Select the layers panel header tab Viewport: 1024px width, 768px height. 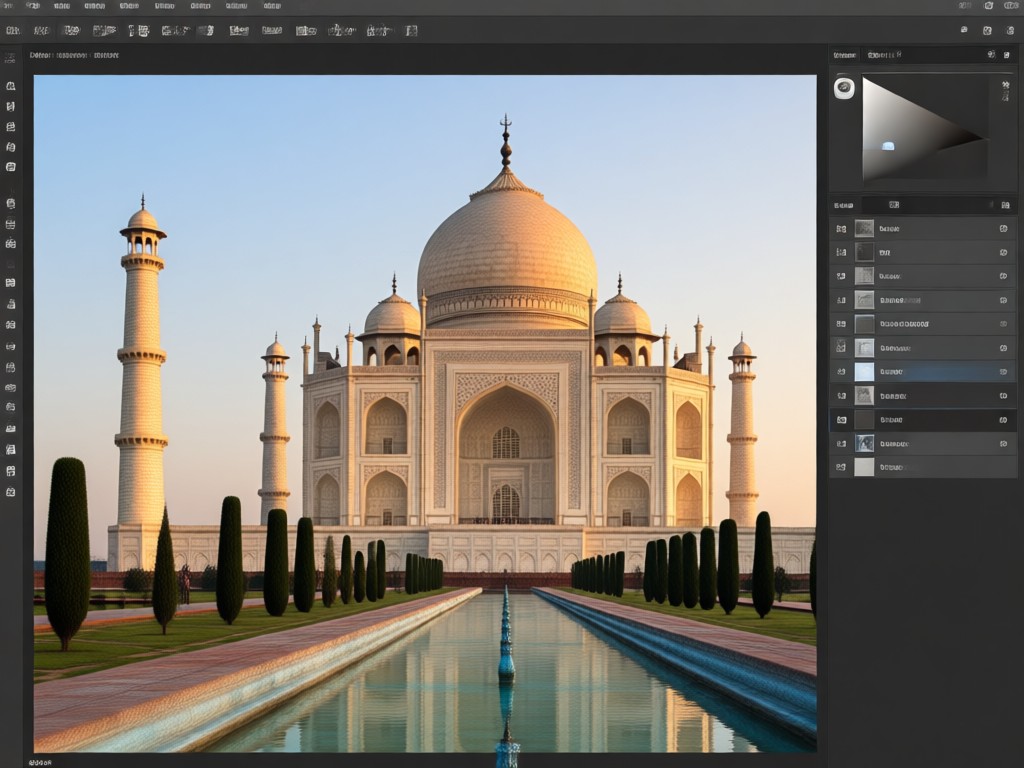(843, 205)
